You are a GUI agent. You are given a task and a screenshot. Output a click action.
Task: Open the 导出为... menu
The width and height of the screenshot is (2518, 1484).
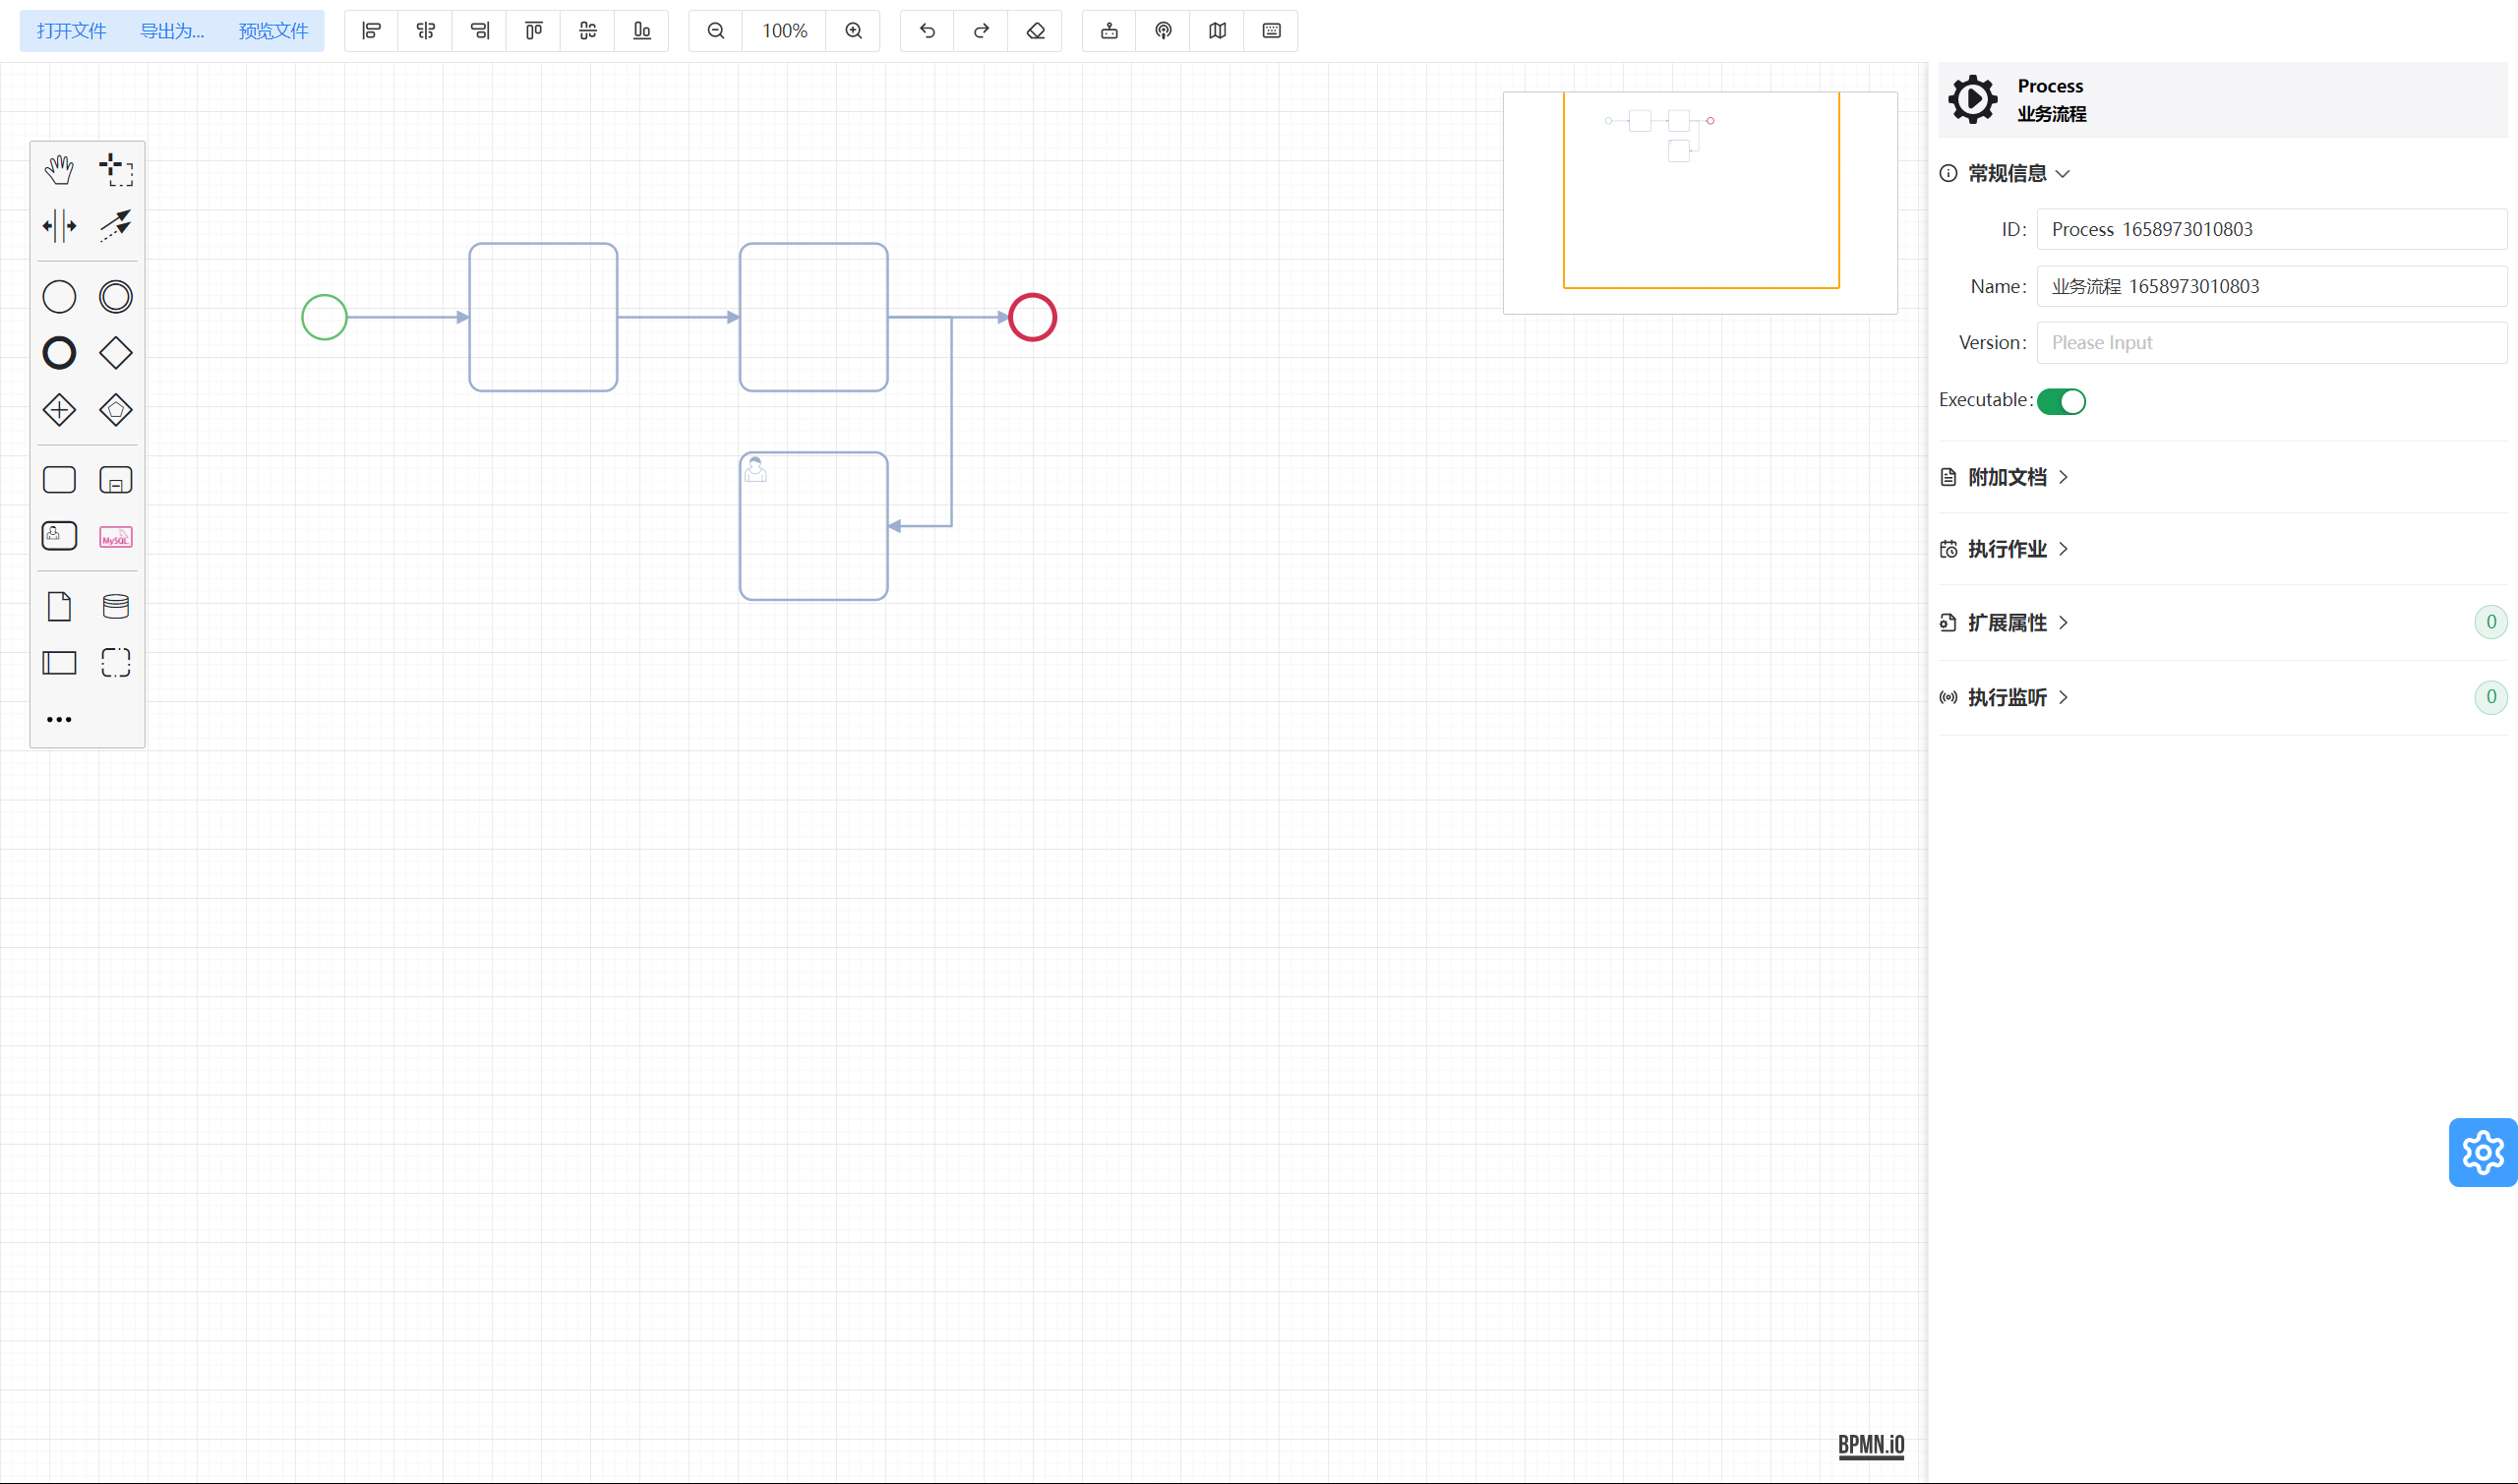pos(172,31)
